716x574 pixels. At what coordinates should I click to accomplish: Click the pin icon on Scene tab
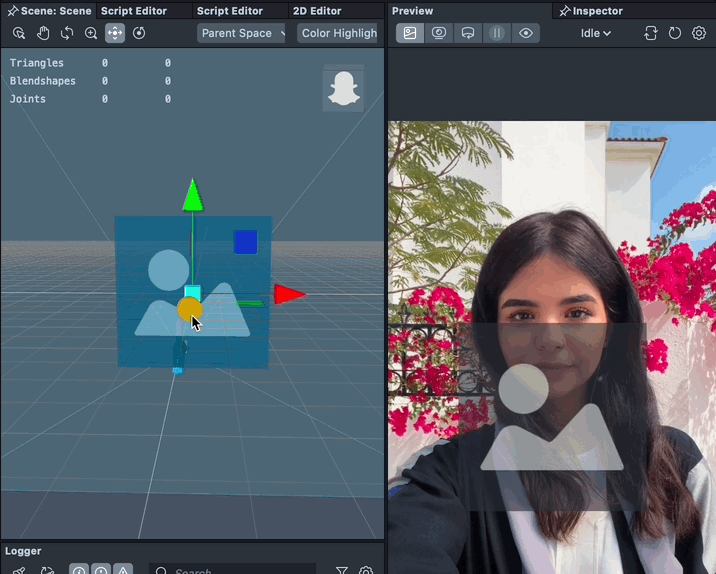coord(13,11)
